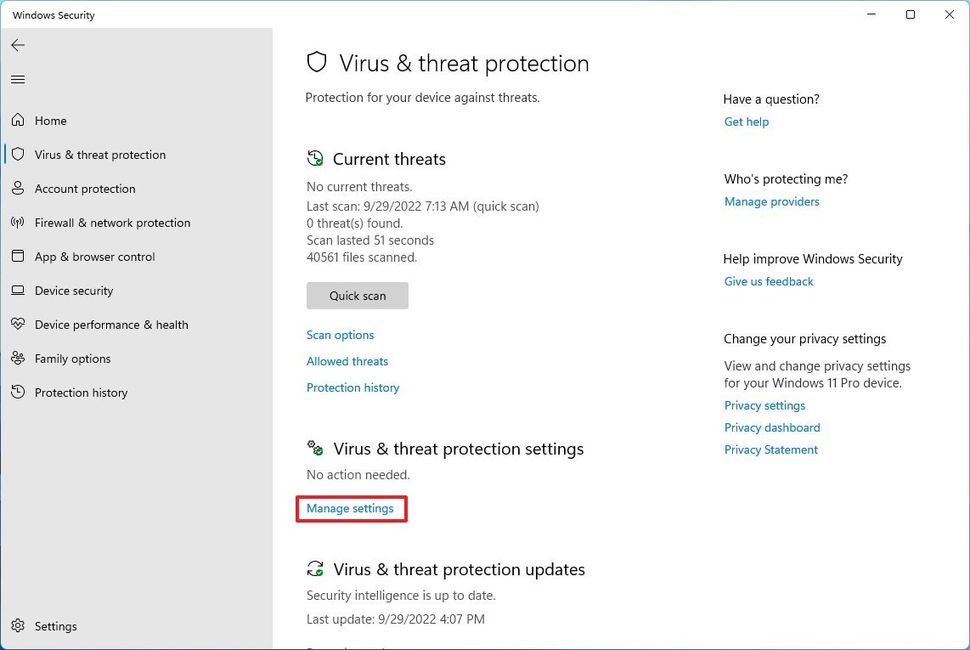Open Device security

[74, 290]
